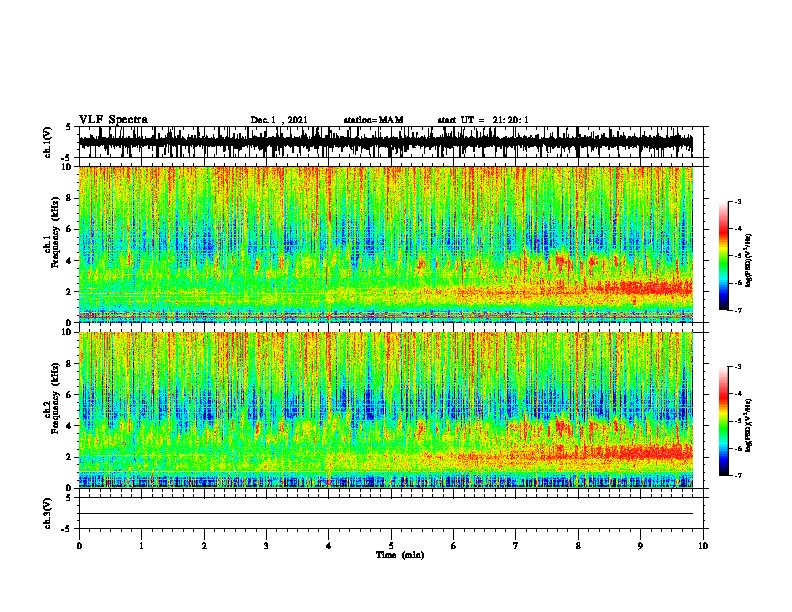Click the ch.1 color bar PSD unit label
This screenshot has height=612, width=792.
click(748, 261)
